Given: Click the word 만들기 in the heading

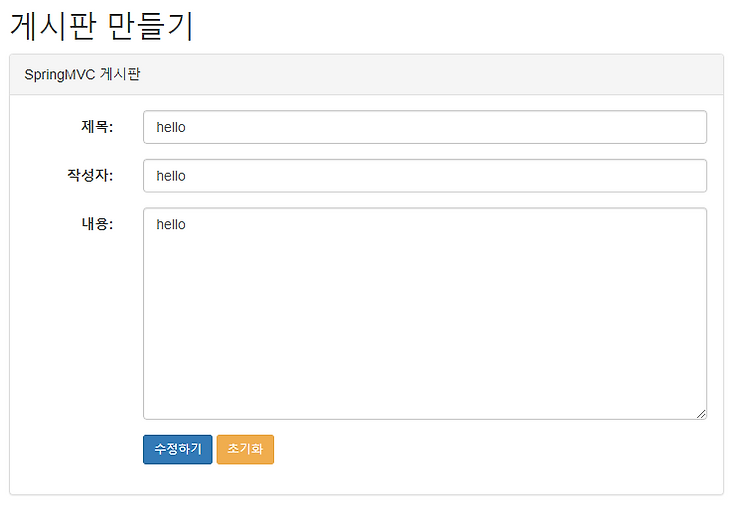Looking at the screenshot, I should (150, 26).
